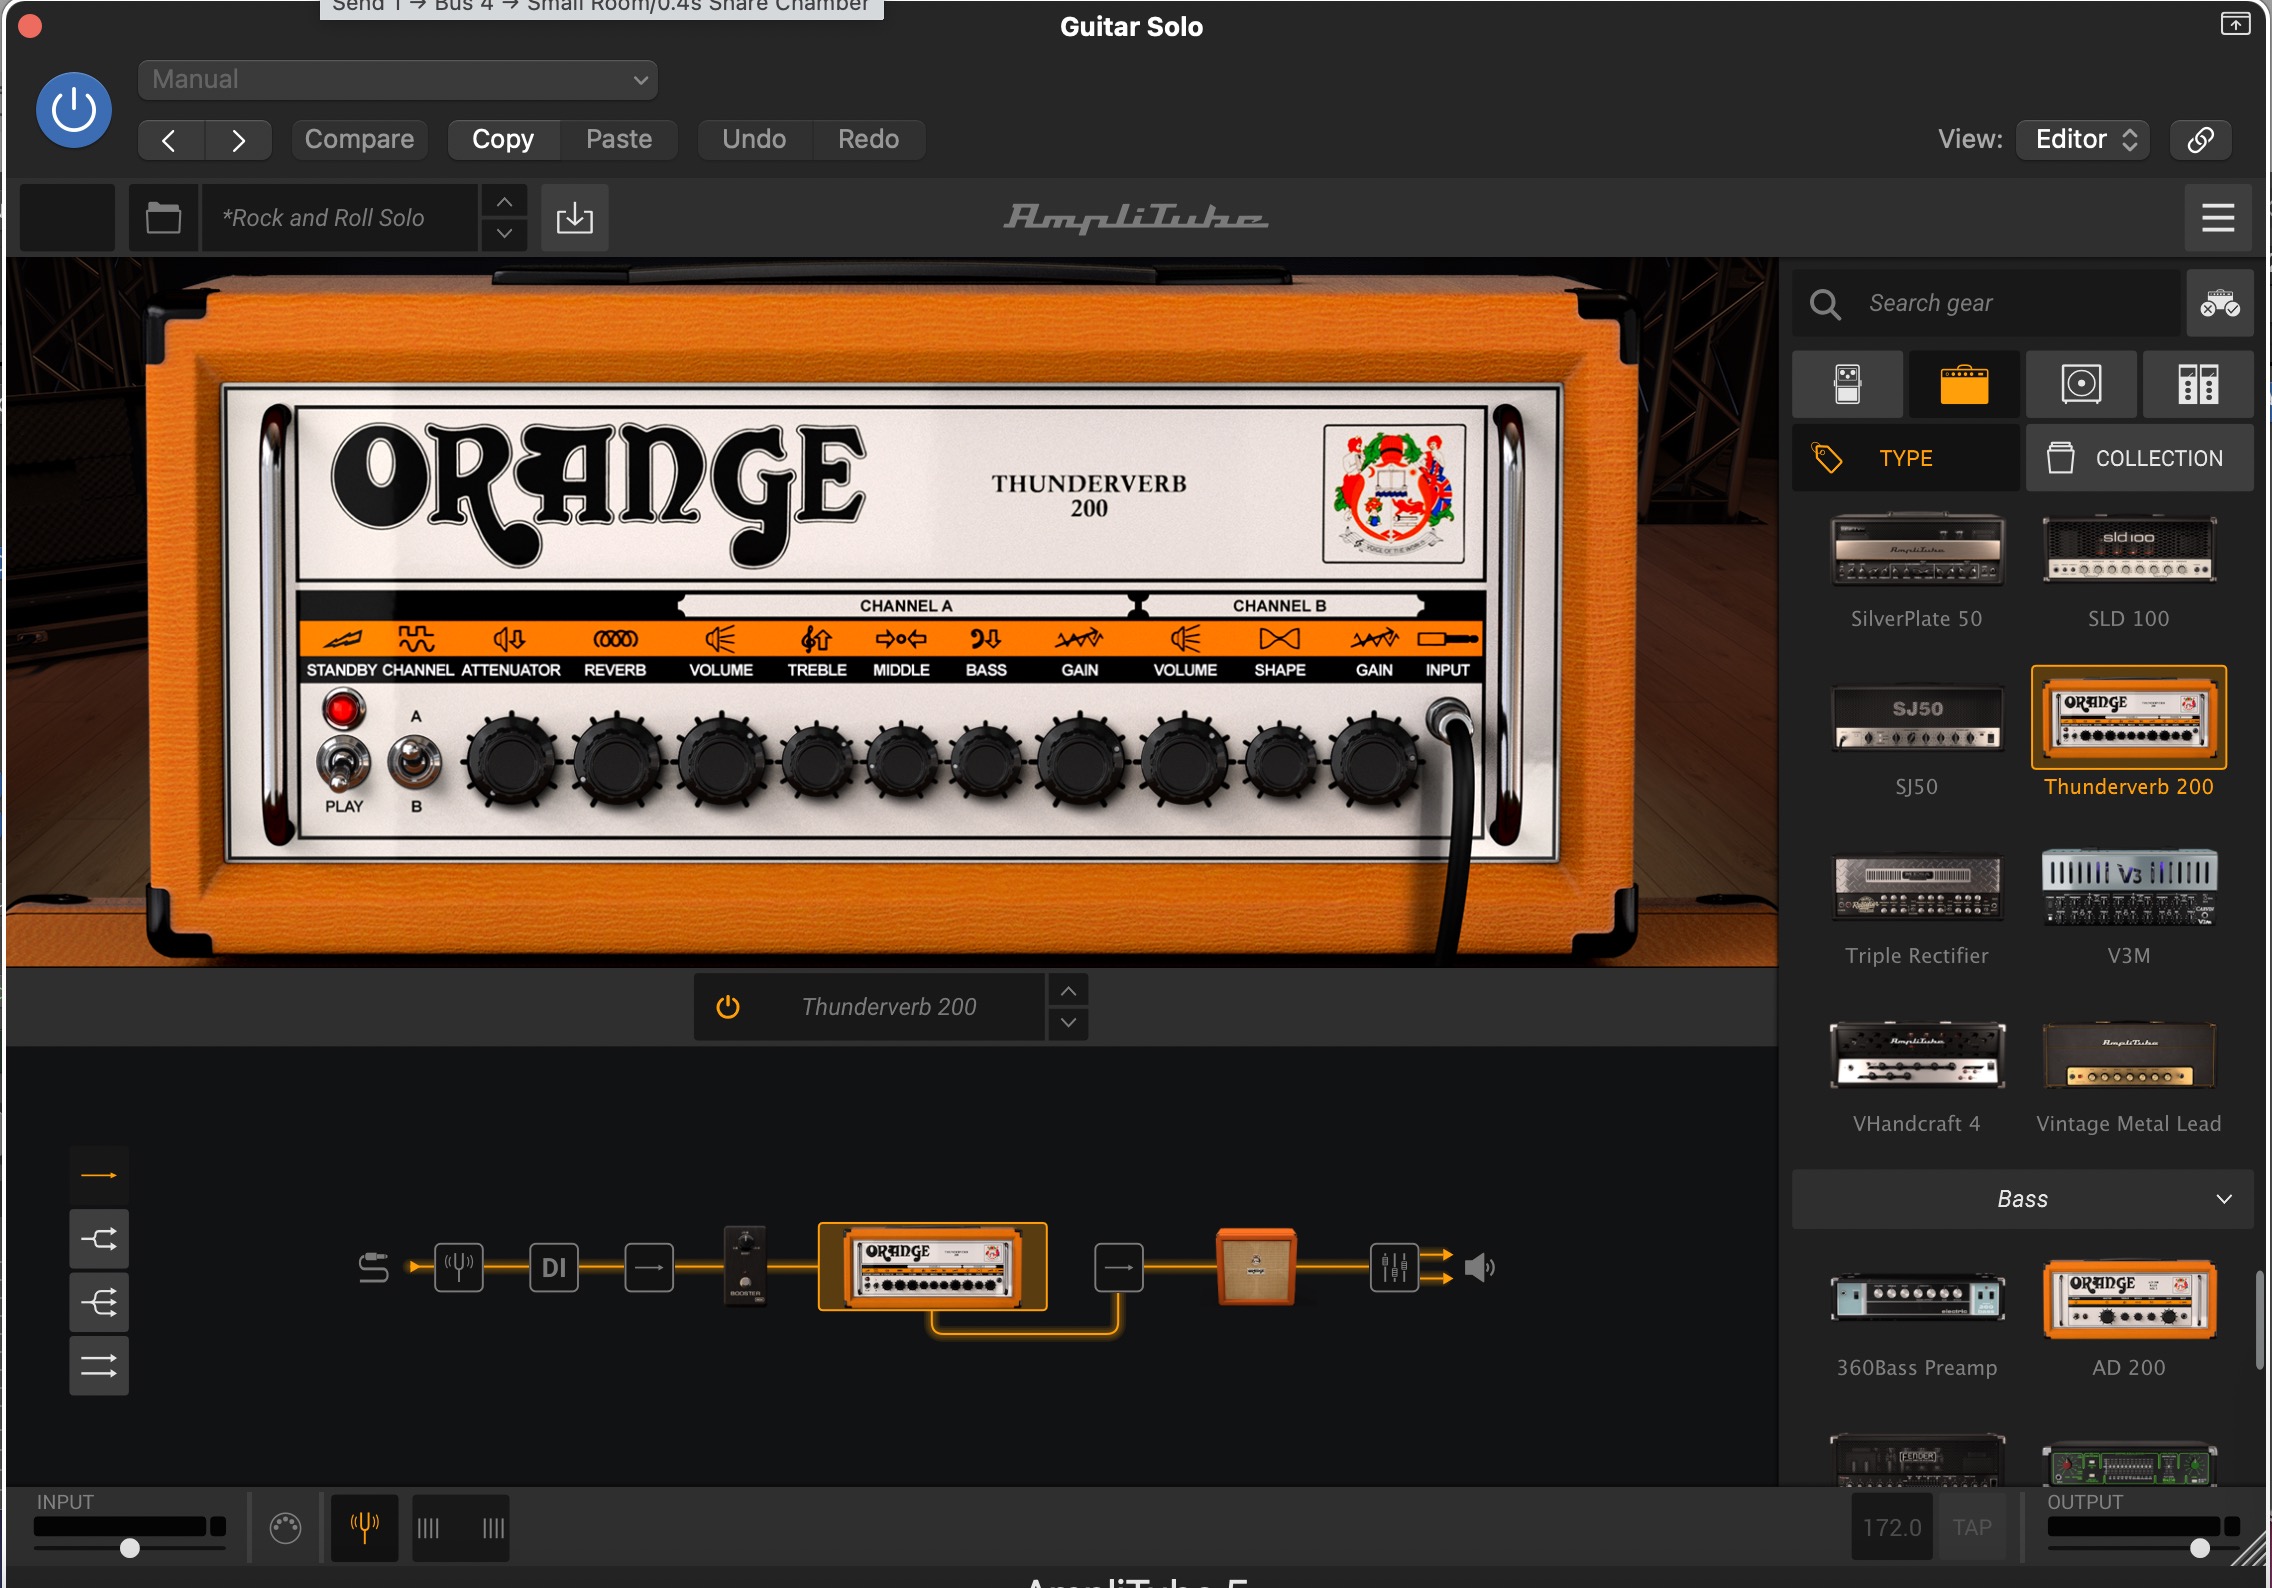Toggle the amp STANDBY/PLAY switch
This screenshot has height=1588, width=2272.
343,765
